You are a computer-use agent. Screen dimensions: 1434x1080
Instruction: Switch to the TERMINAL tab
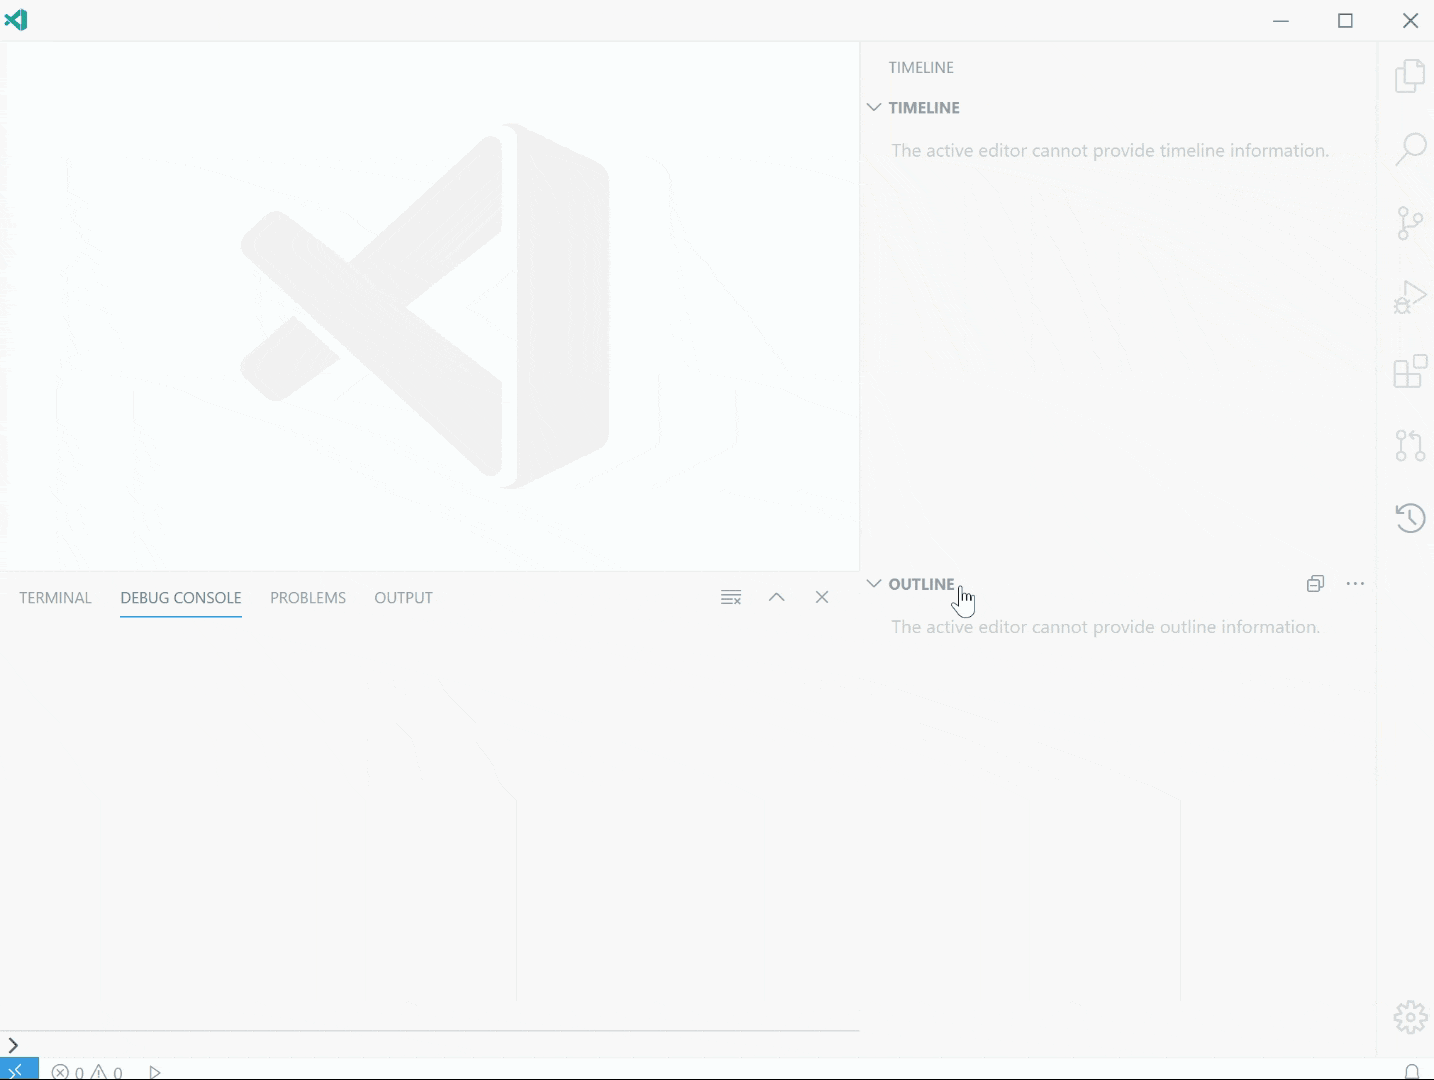[55, 597]
